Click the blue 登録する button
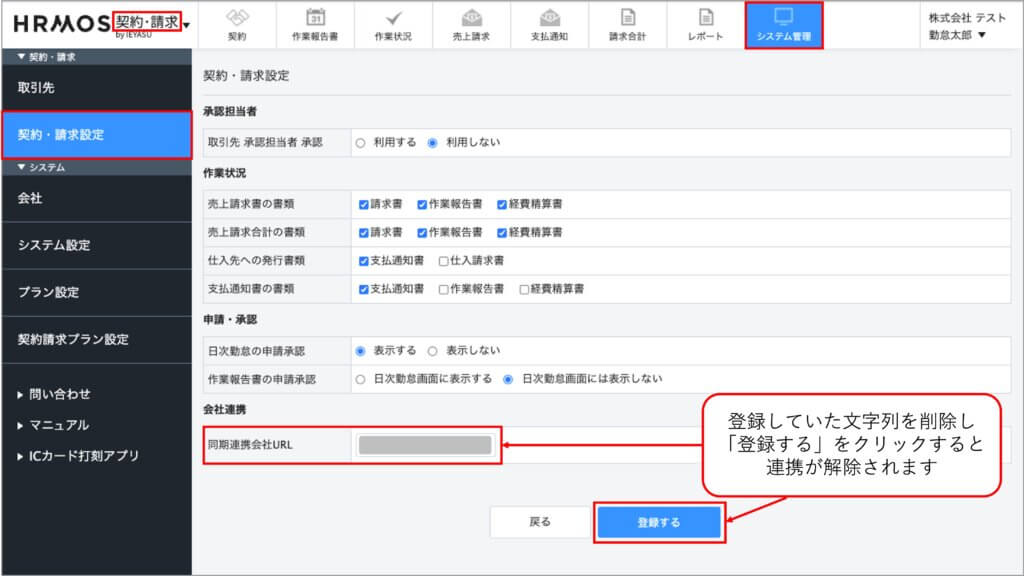The image size is (1024, 576). 659,522
